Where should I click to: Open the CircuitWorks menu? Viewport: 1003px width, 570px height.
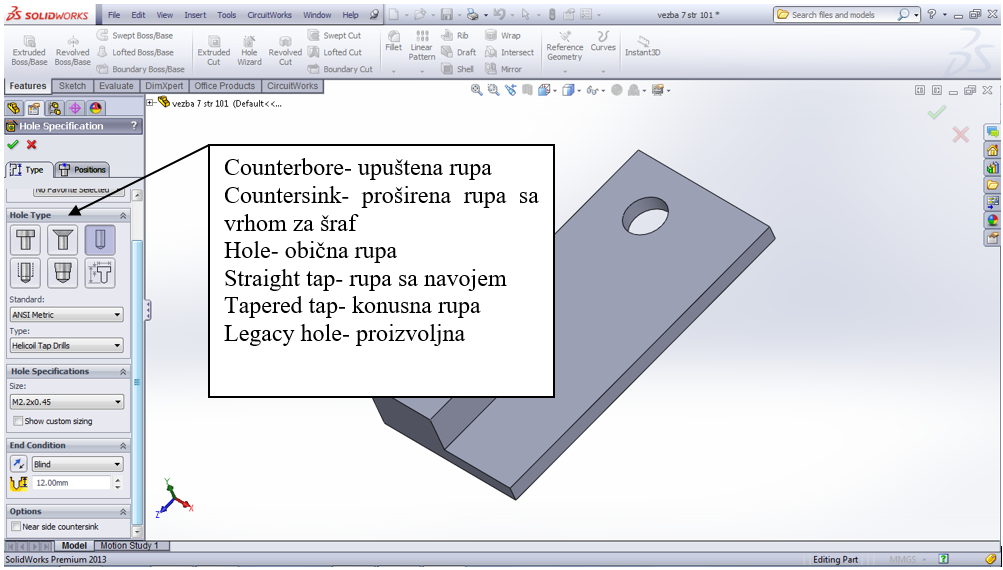(270, 15)
